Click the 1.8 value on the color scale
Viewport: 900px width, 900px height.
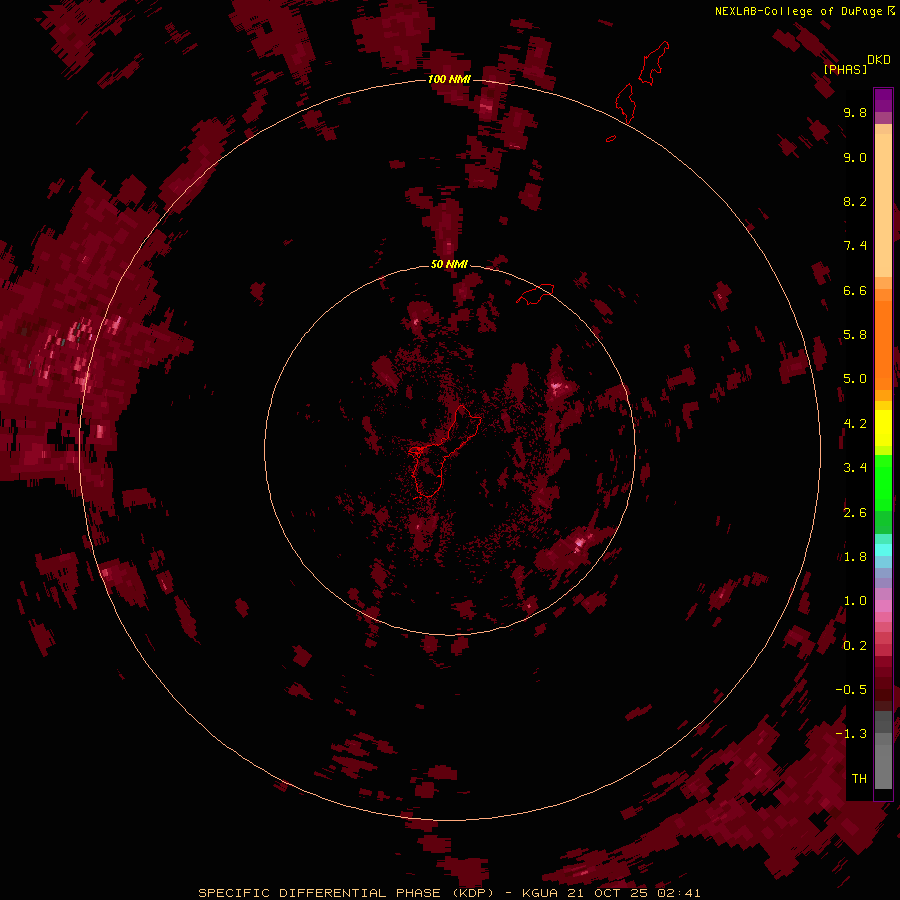855,557
